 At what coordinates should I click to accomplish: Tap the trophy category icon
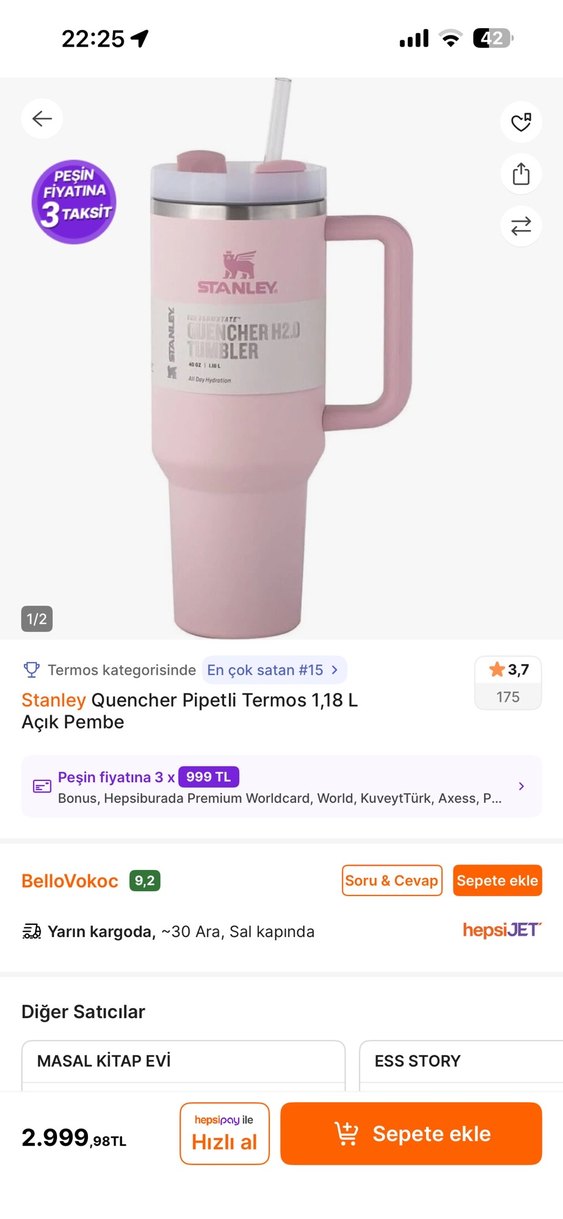pos(31,670)
